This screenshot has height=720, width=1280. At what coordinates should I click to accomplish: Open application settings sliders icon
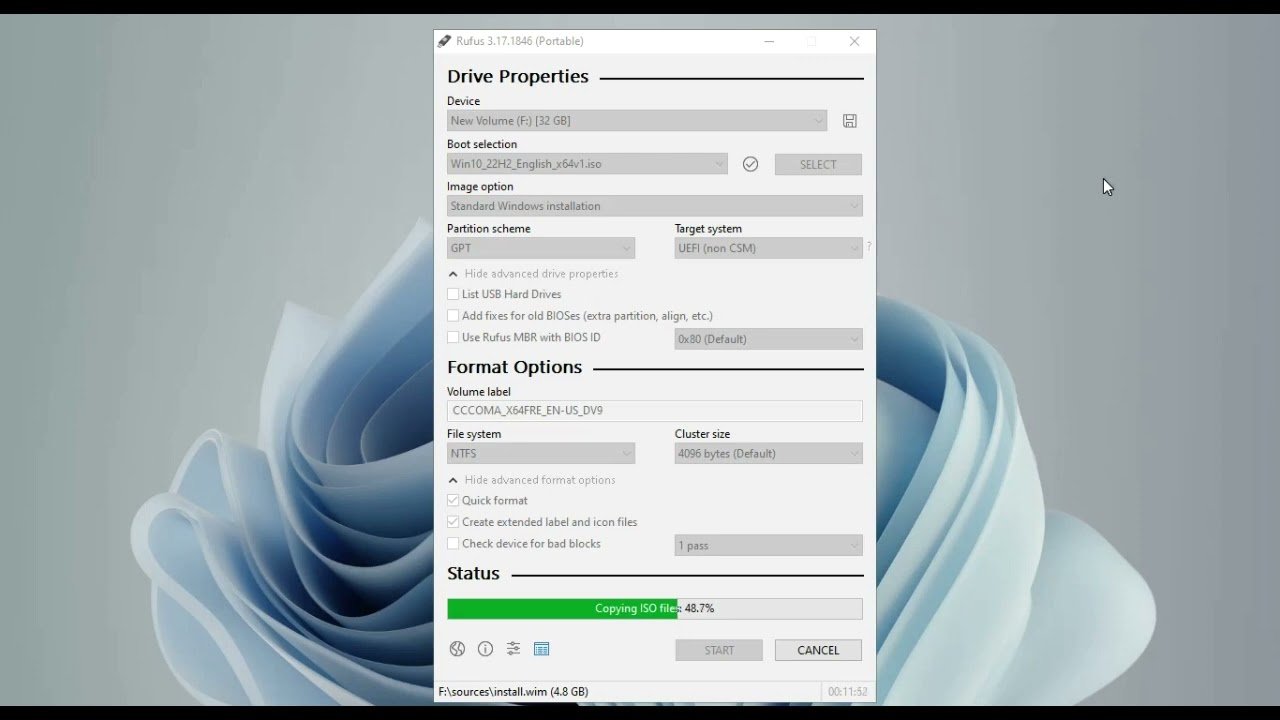[513, 649]
